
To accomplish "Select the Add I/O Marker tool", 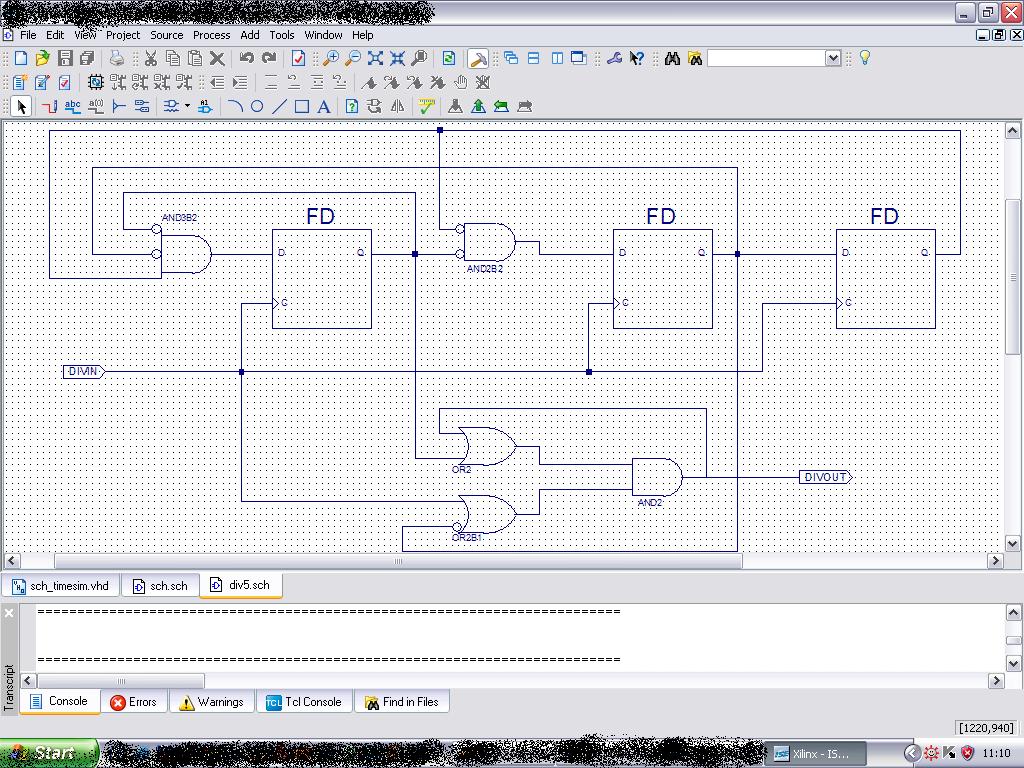I will click(x=142, y=106).
